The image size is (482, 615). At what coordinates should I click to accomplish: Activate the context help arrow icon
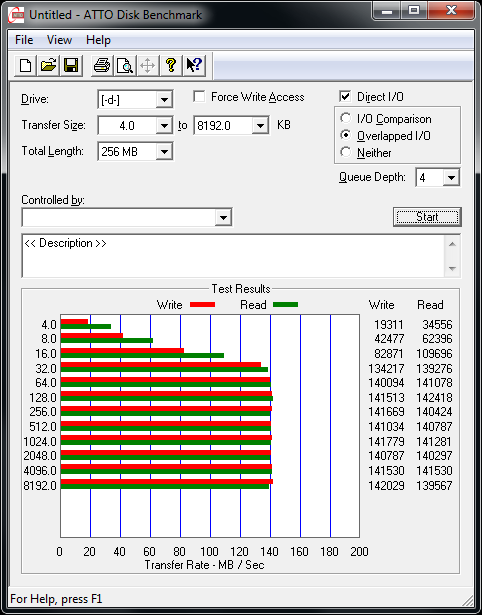194,65
